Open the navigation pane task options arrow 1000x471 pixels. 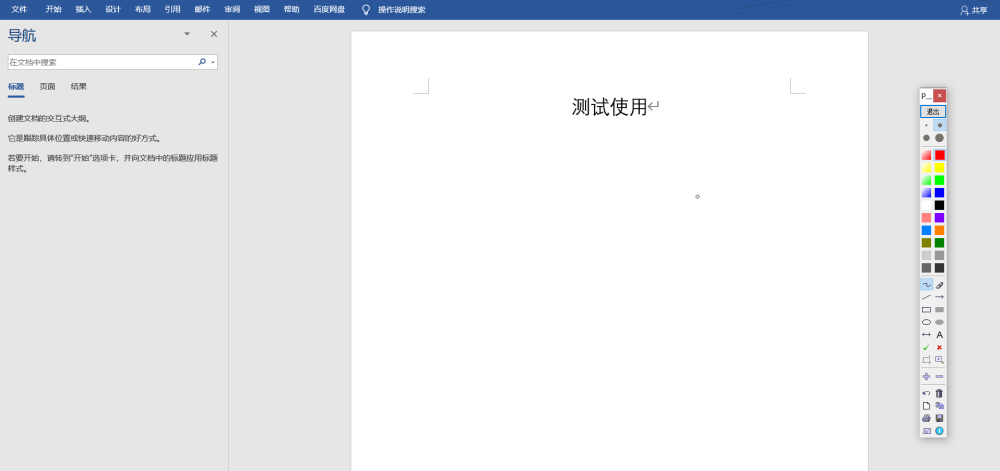187,34
